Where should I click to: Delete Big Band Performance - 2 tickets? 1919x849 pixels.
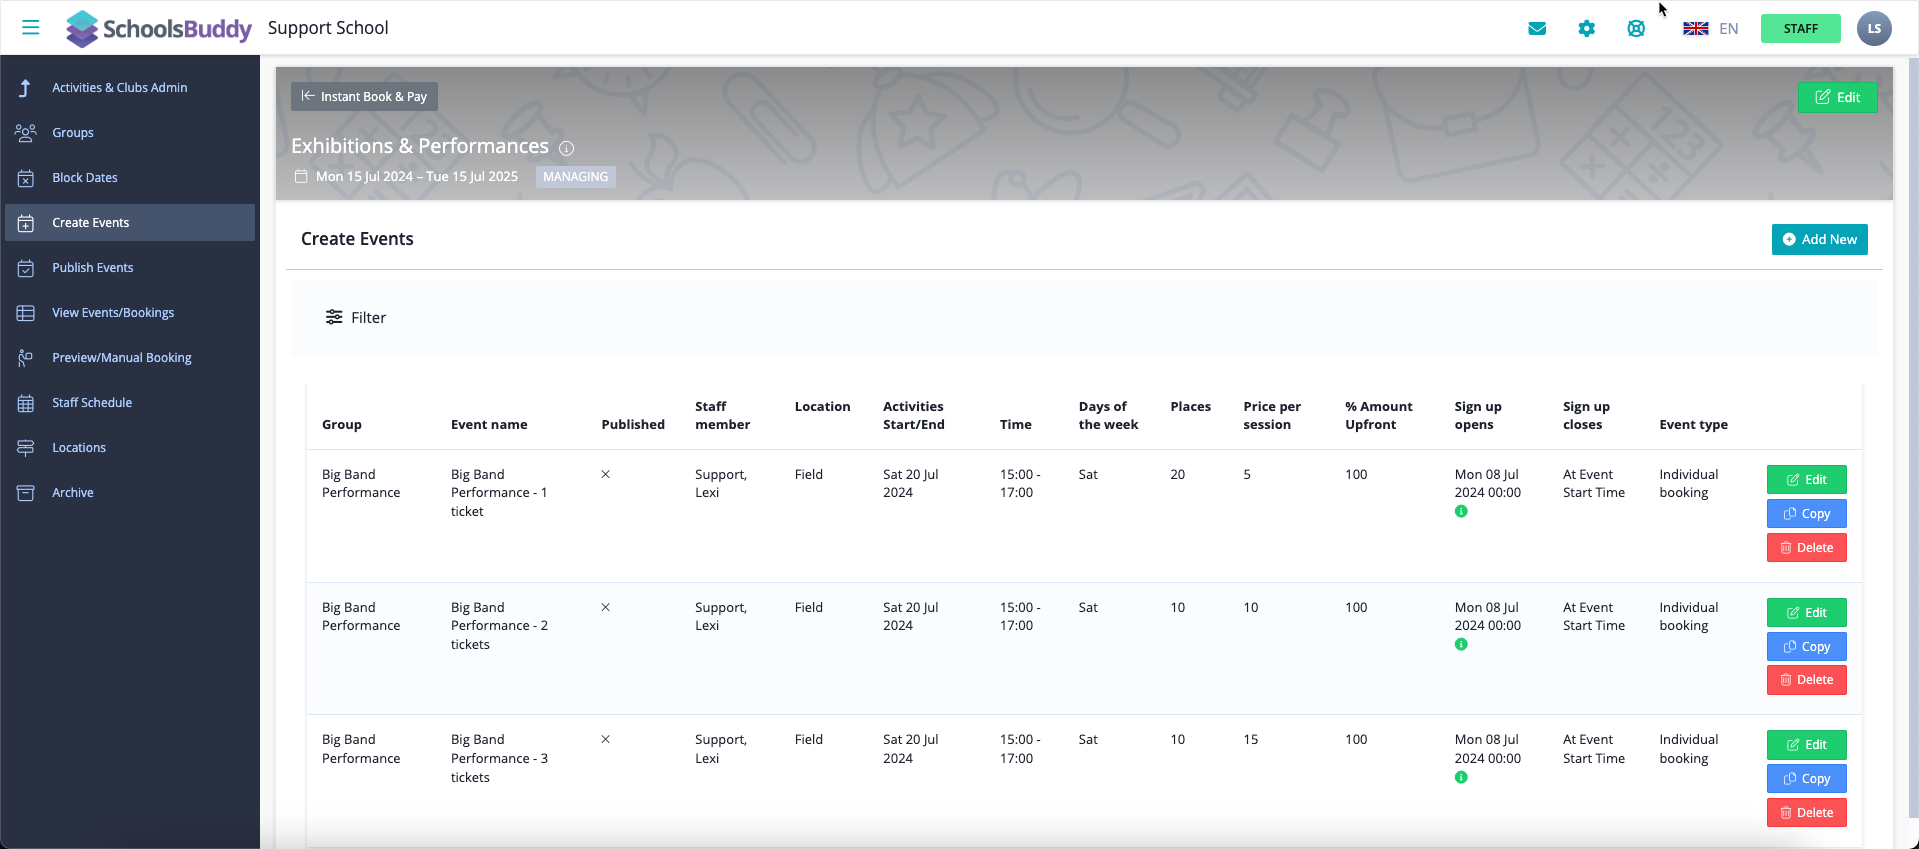[x=1806, y=680]
